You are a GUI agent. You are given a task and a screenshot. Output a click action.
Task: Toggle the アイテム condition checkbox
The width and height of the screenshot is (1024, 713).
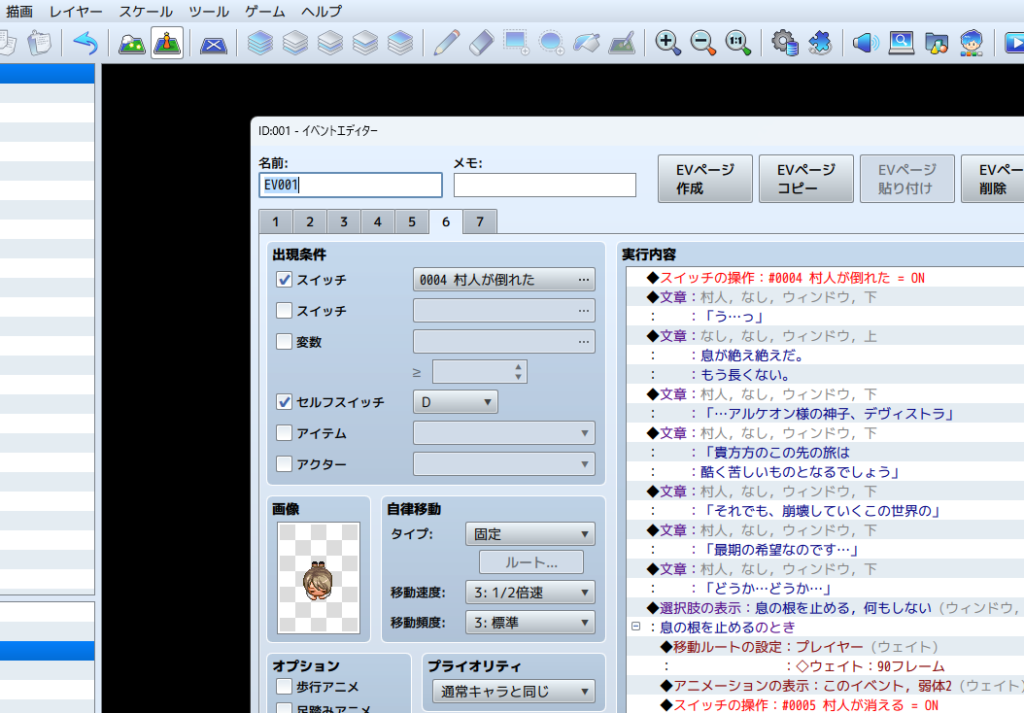point(284,433)
